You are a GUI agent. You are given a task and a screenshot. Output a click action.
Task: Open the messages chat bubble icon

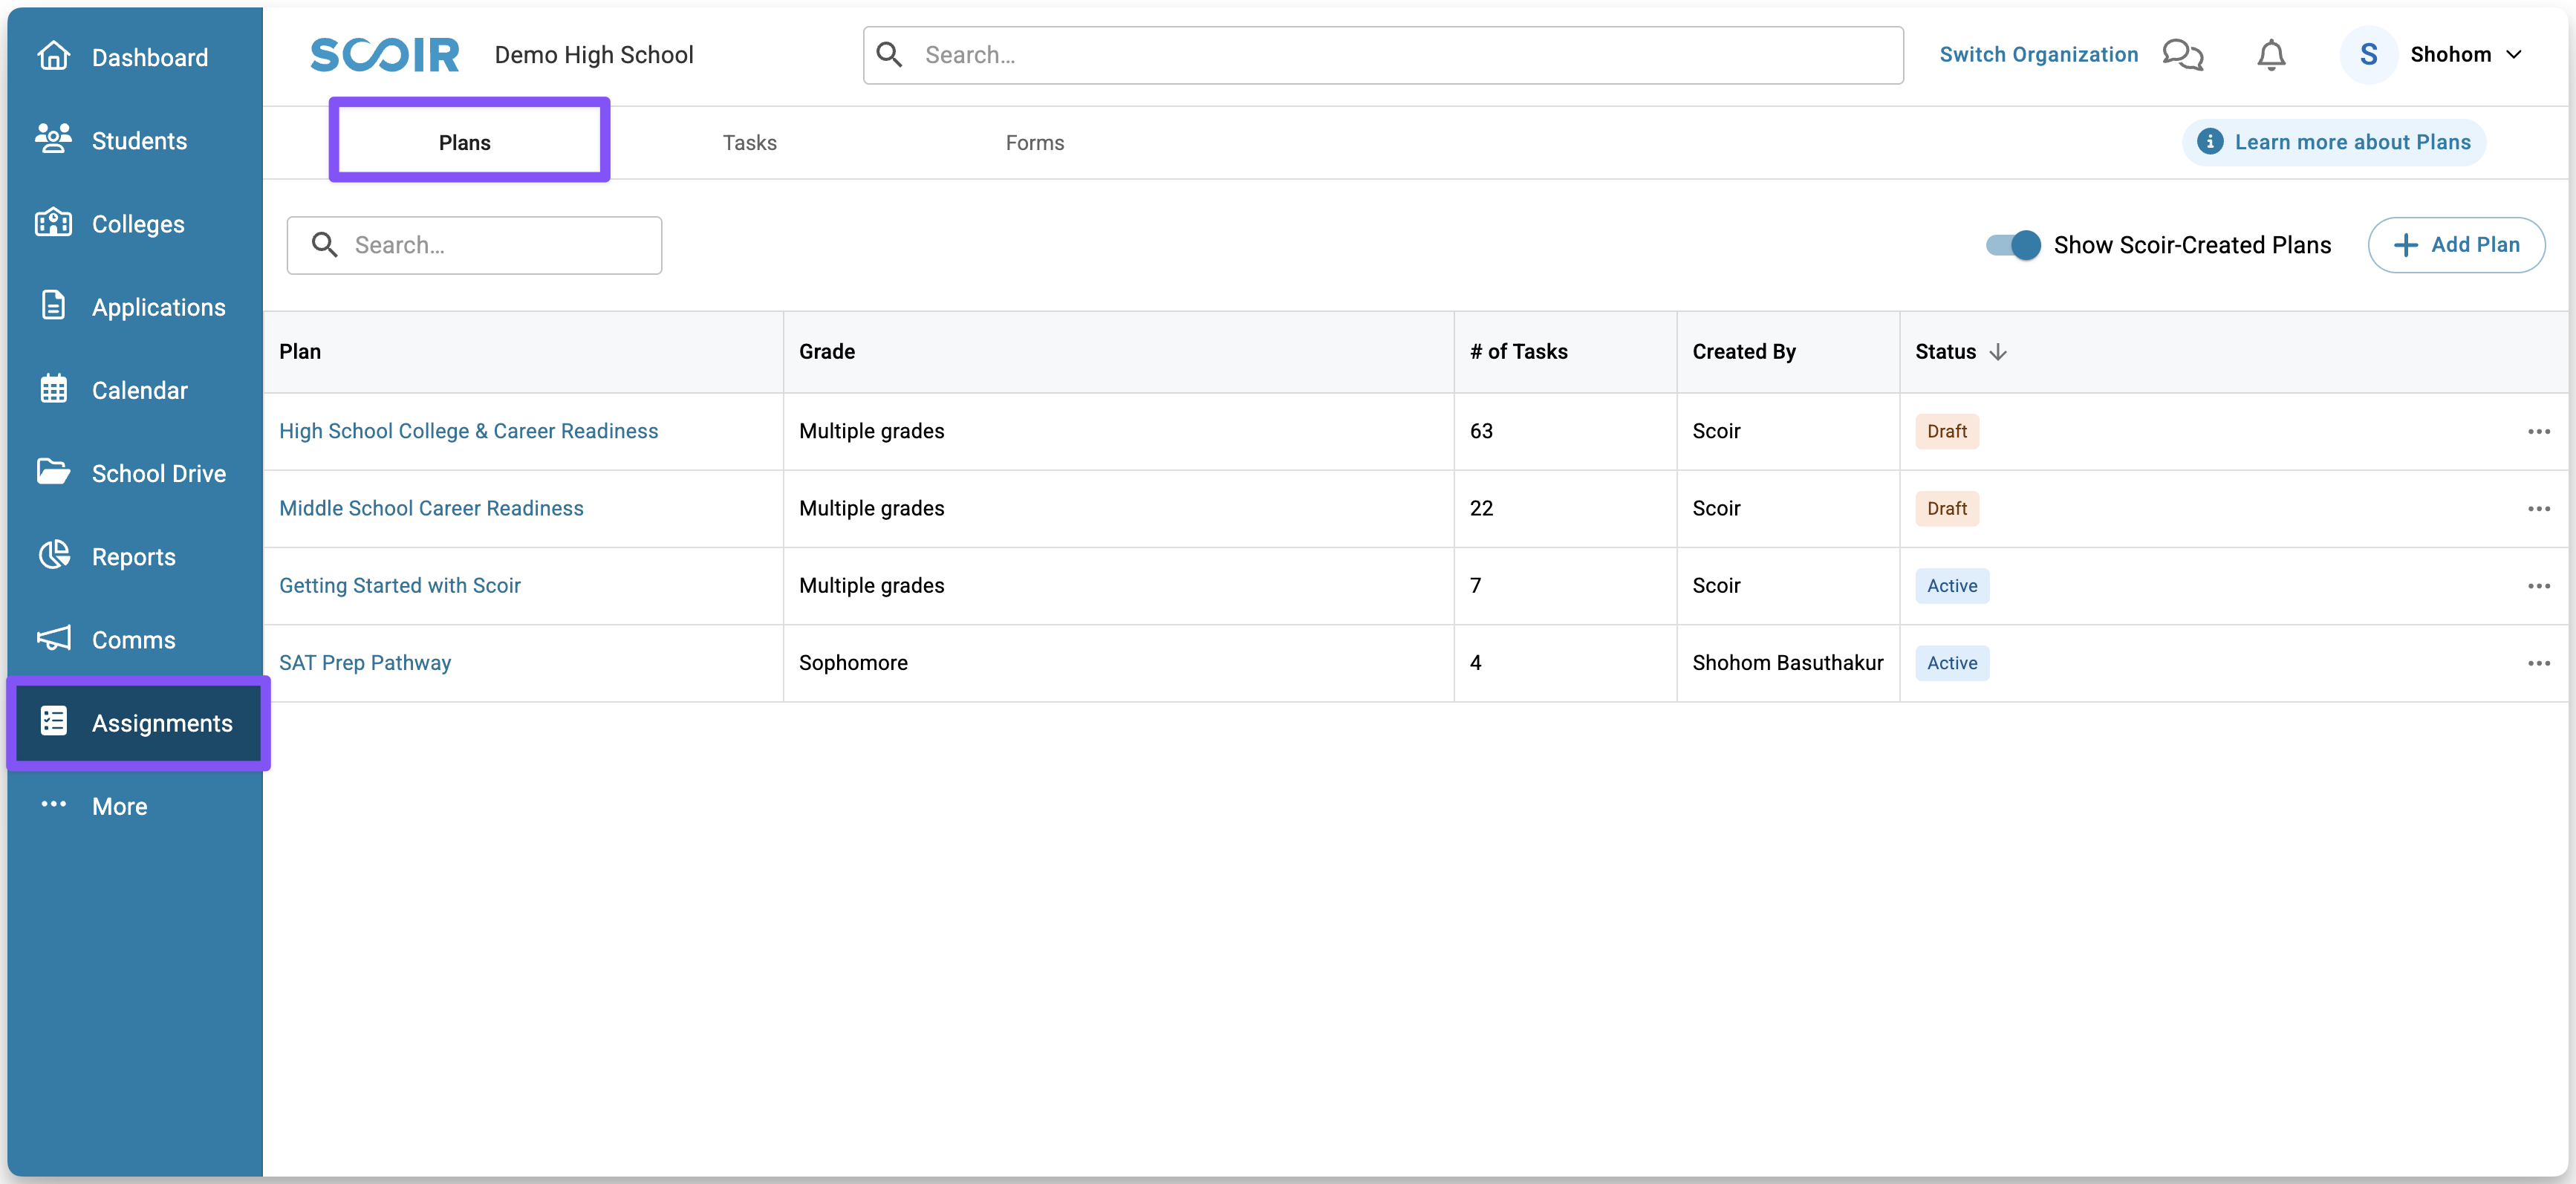click(x=2182, y=55)
